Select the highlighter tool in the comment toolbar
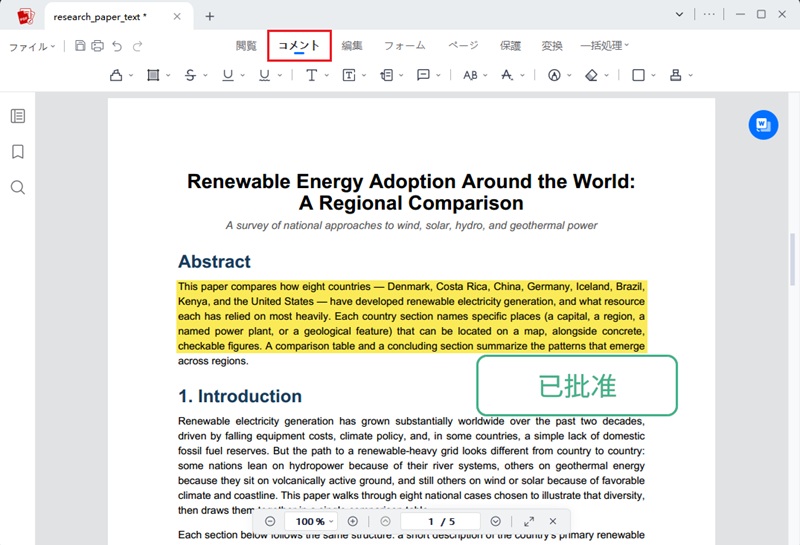 tap(116, 75)
